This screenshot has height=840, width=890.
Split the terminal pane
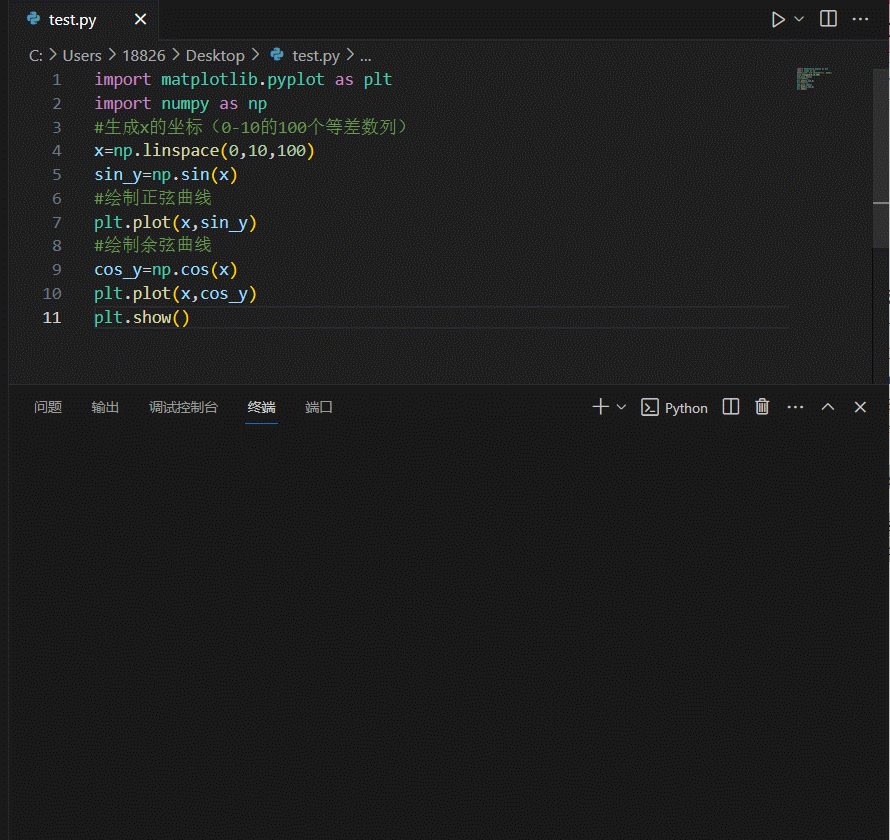tap(731, 407)
